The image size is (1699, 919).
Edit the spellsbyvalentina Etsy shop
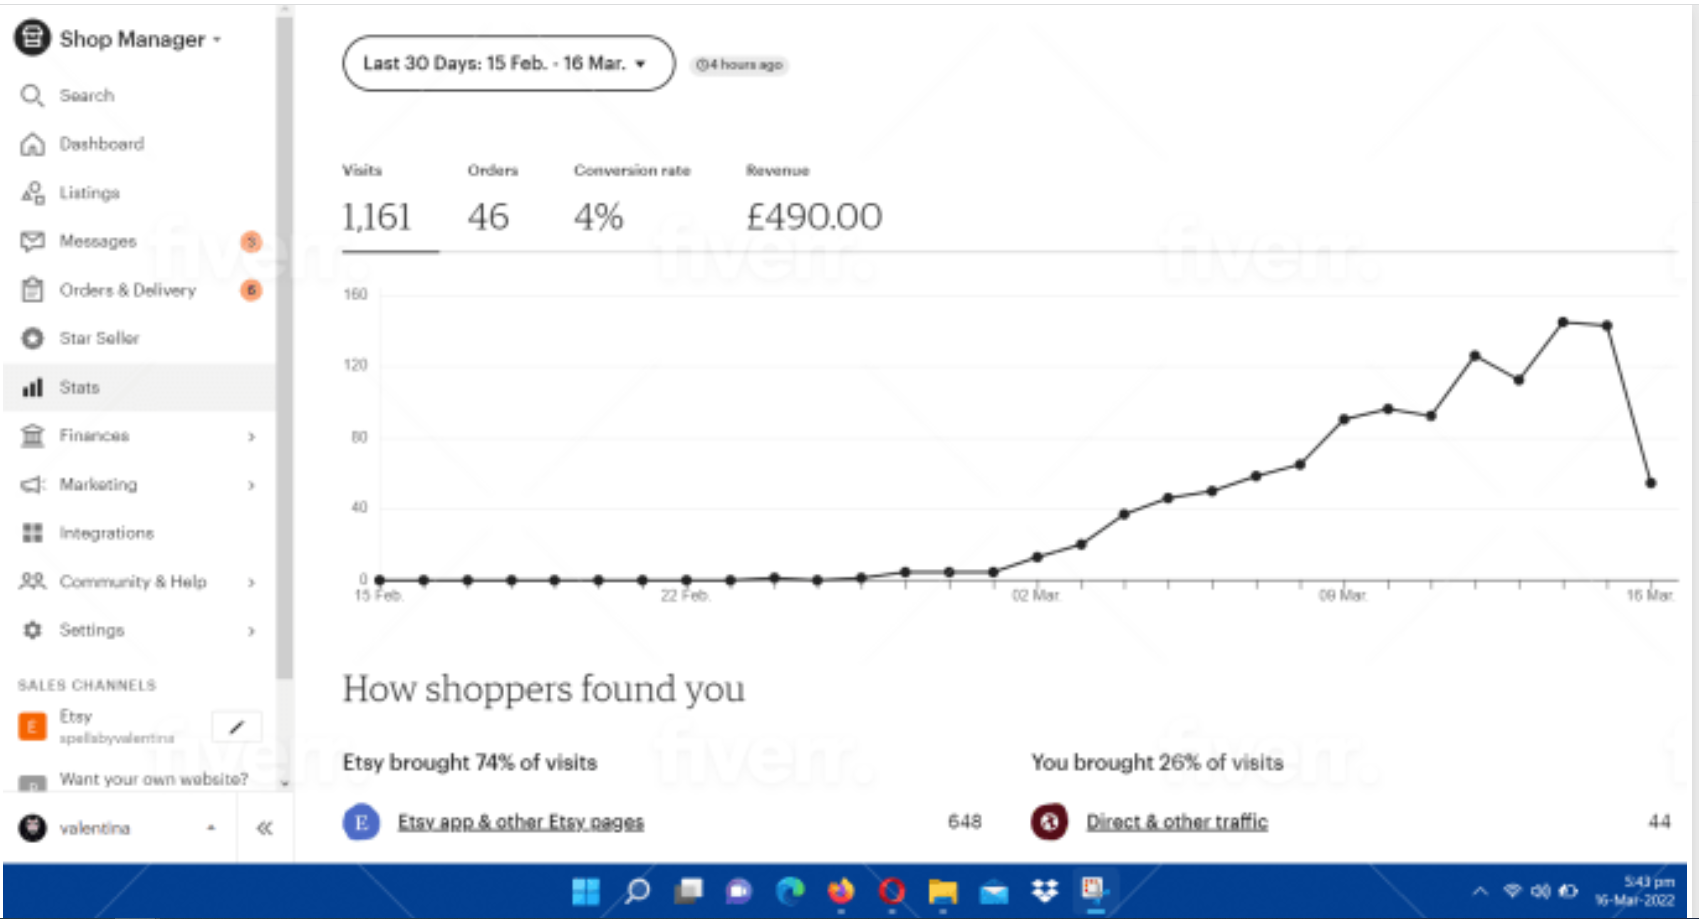(x=236, y=725)
